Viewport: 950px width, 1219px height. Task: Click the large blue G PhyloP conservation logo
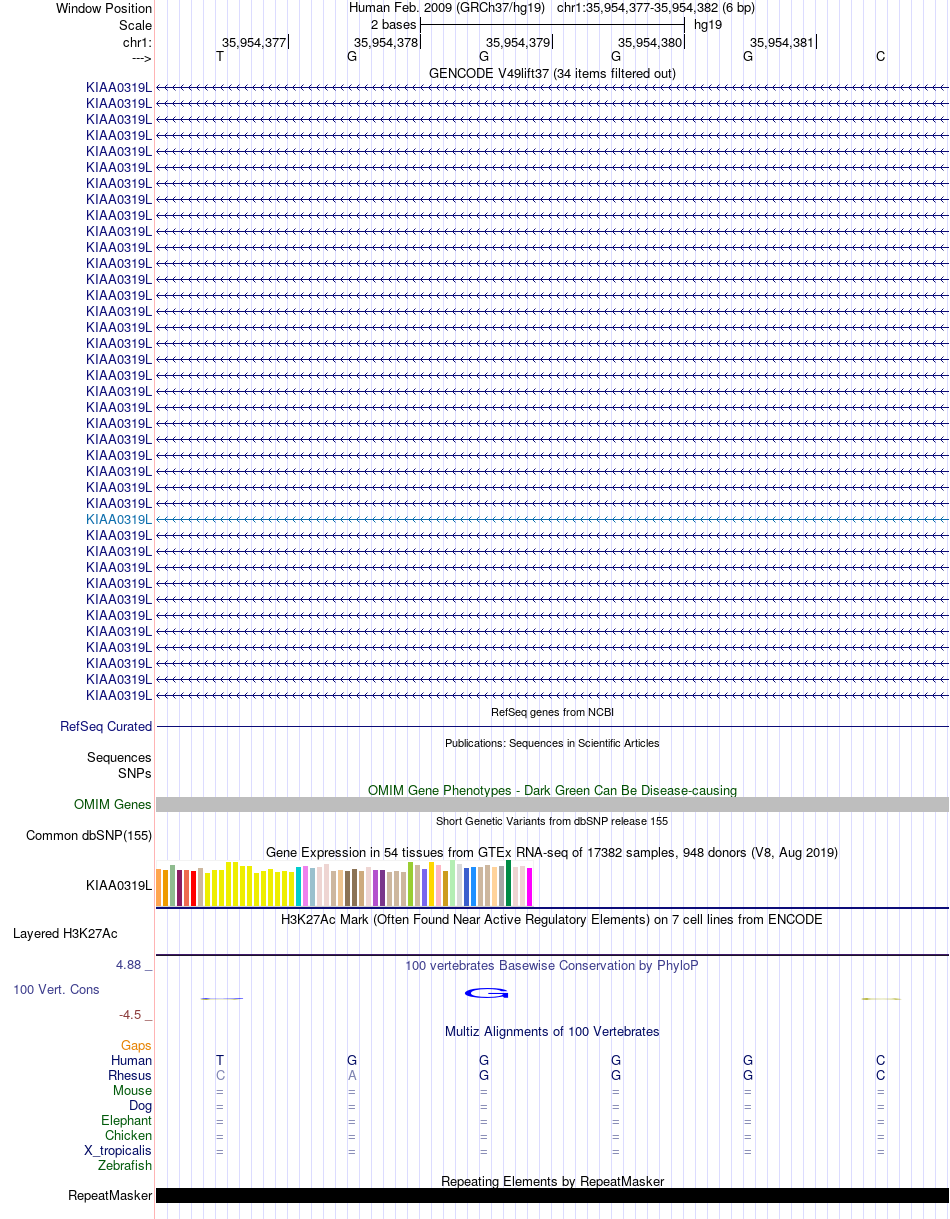coord(487,993)
